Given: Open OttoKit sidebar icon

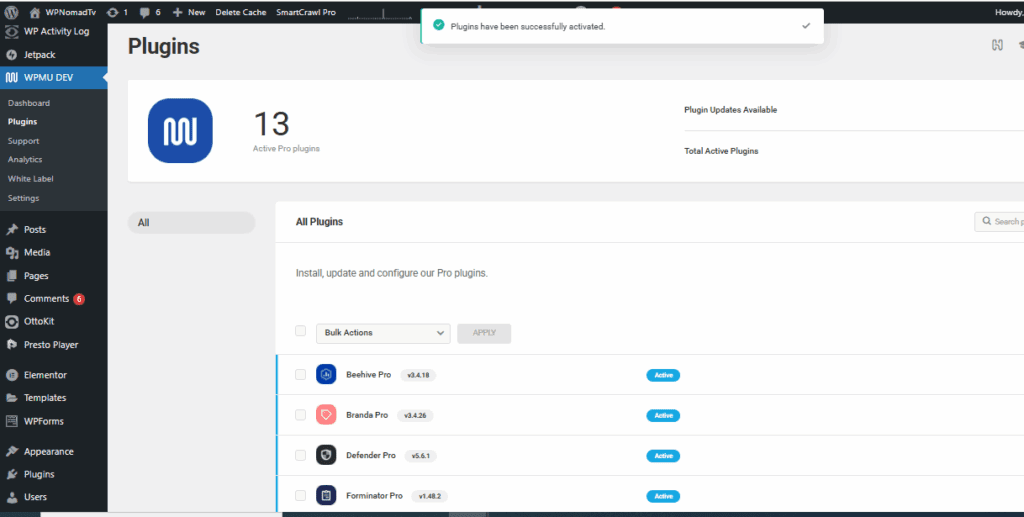Looking at the screenshot, I should point(12,322).
